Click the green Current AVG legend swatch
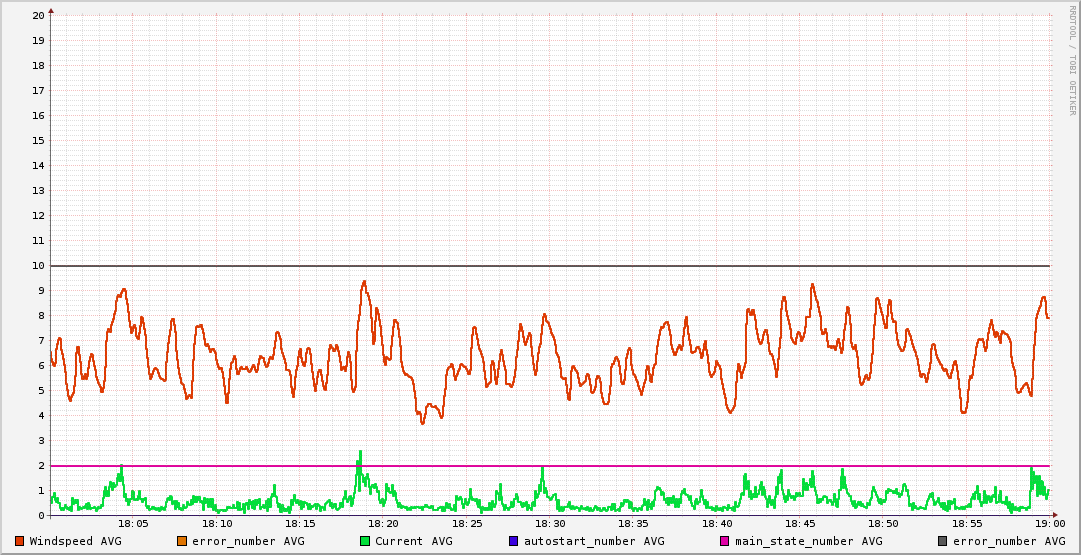1081x555 pixels. [365, 541]
